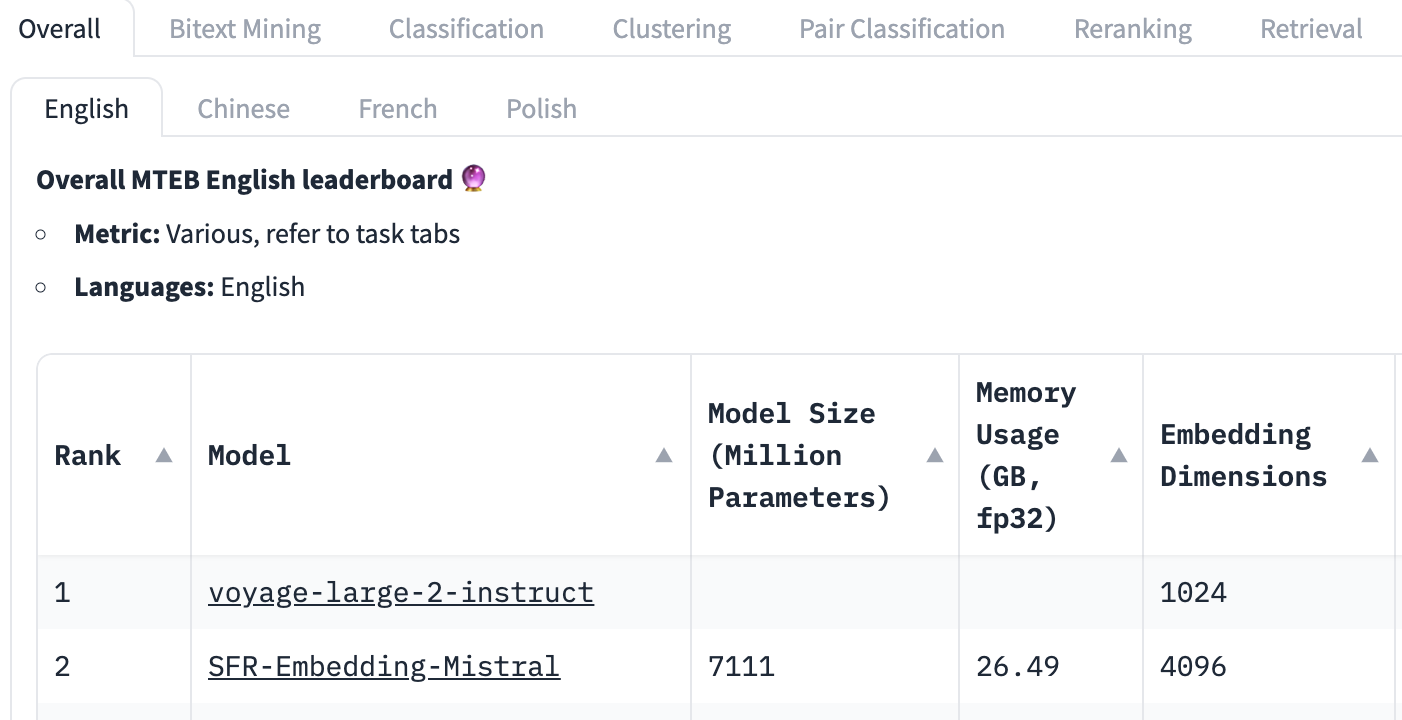Viewport: 1402px width, 720px height.
Task: Click the 4096 embedding dimensions cell
Action: tap(1193, 666)
